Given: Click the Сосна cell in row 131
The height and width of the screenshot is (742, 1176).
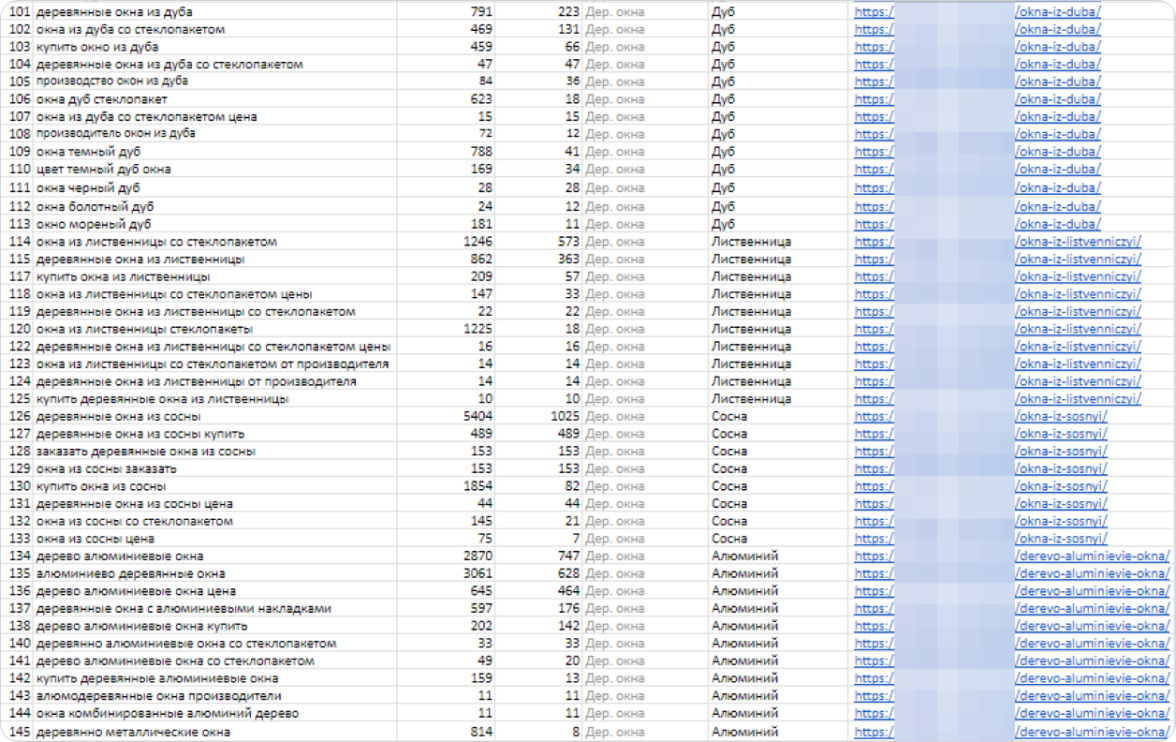Looking at the screenshot, I should pos(729,503).
